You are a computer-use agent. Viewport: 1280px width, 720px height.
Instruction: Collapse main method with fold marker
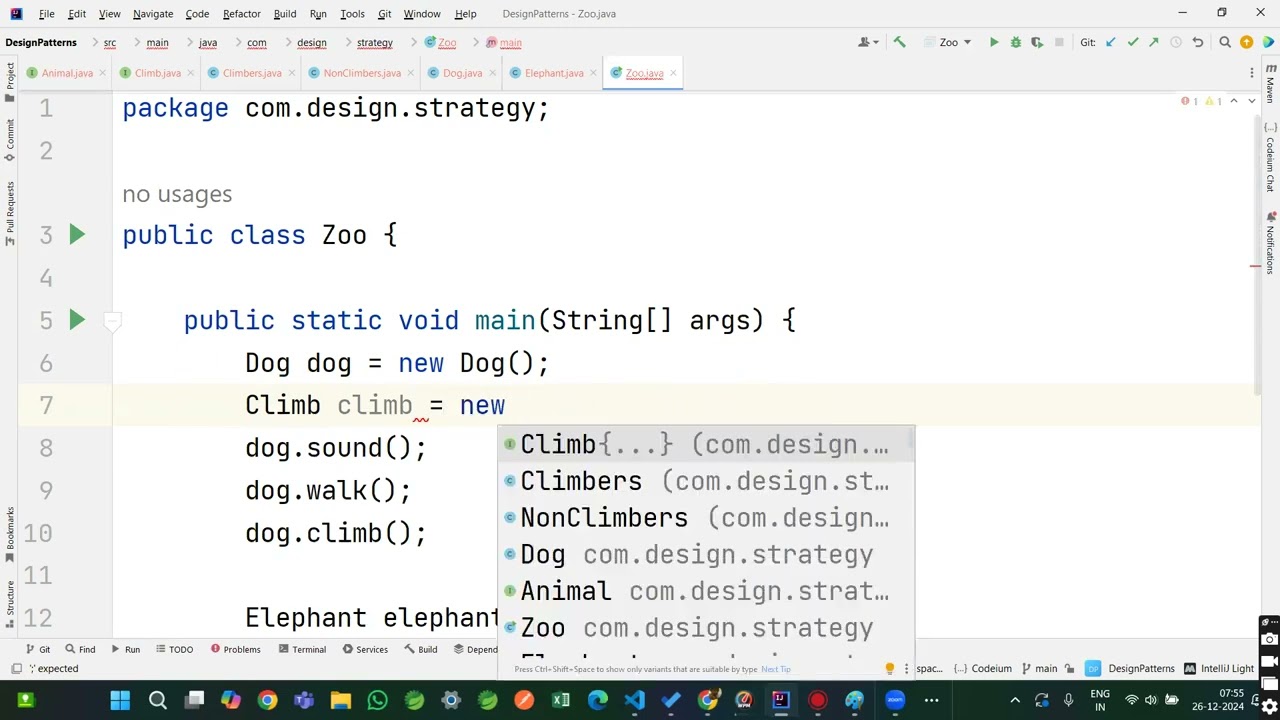point(113,320)
